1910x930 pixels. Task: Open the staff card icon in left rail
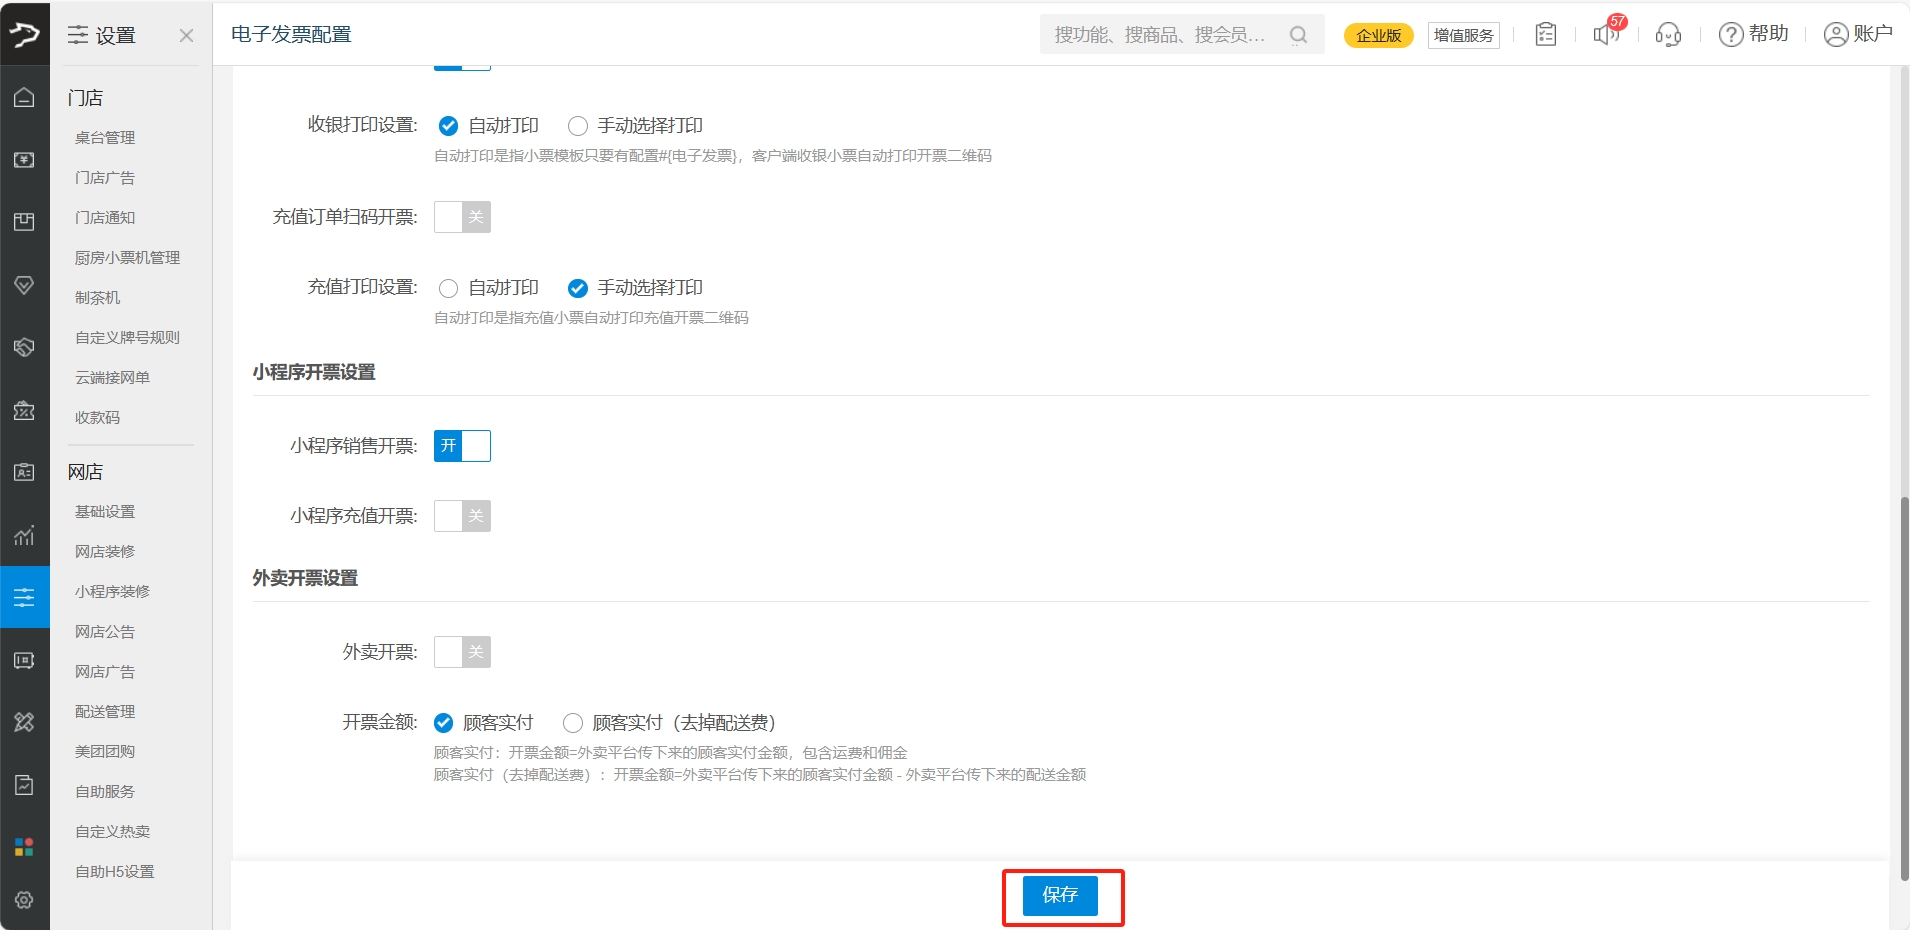point(24,472)
